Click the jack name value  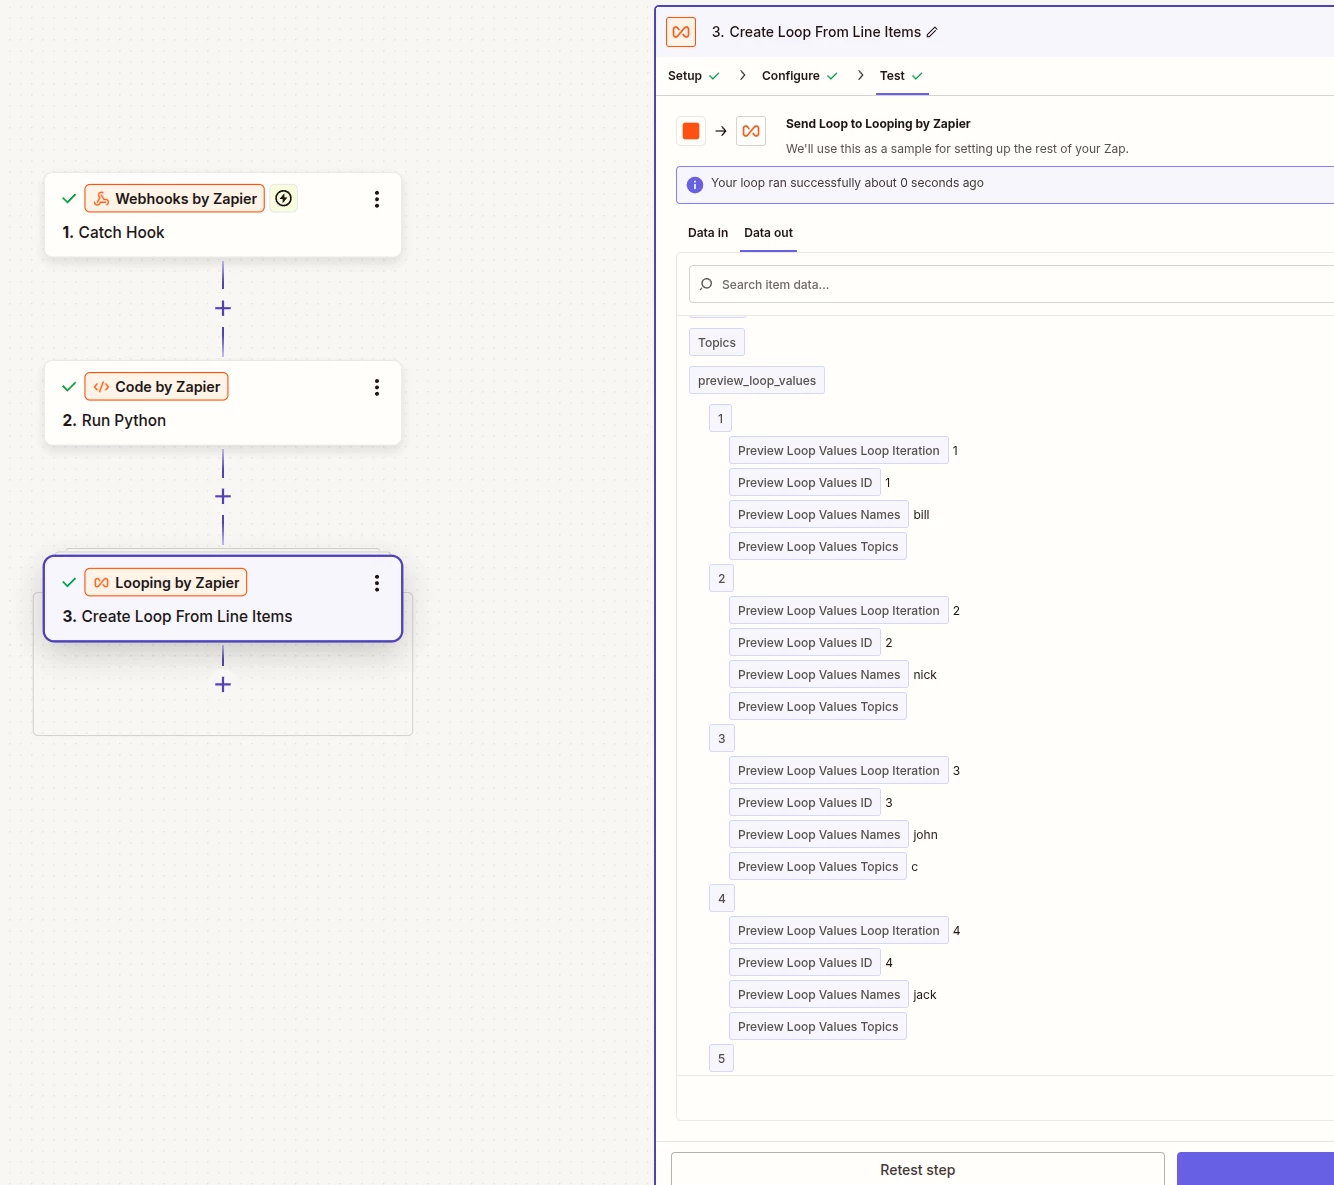(925, 995)
